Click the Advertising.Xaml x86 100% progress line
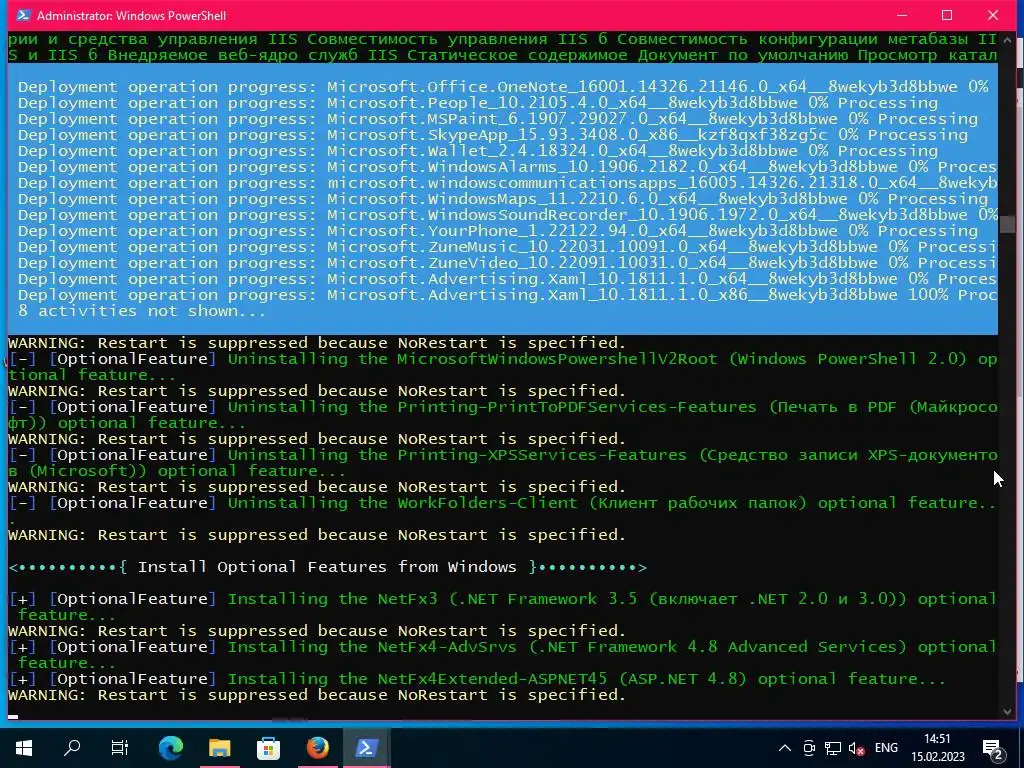Image resolution: width=1024 pixels, height=768 pixels. click(507, 295)
